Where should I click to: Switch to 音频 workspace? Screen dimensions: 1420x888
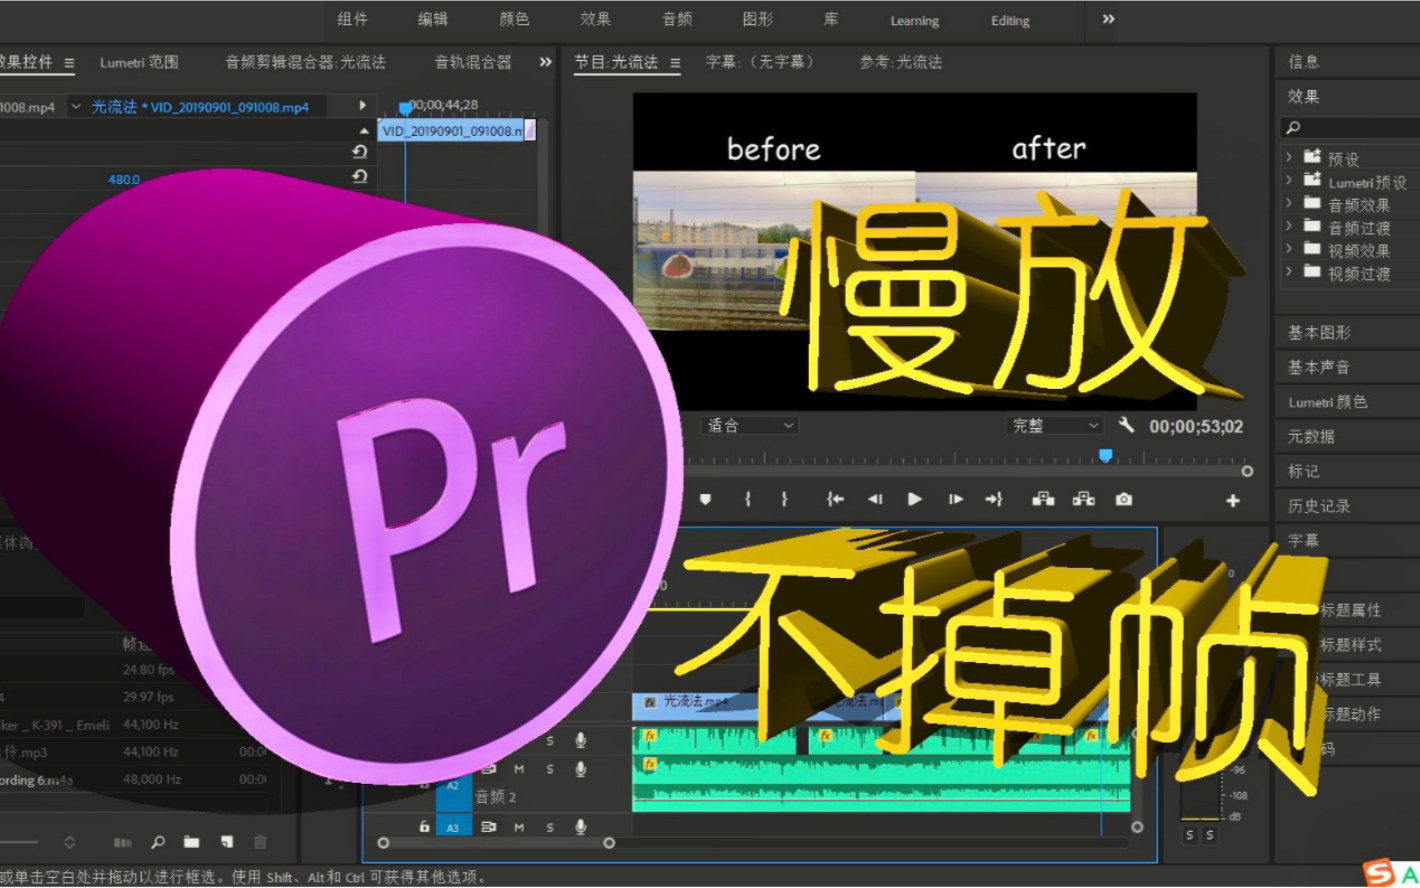click(x=677, y=19)
